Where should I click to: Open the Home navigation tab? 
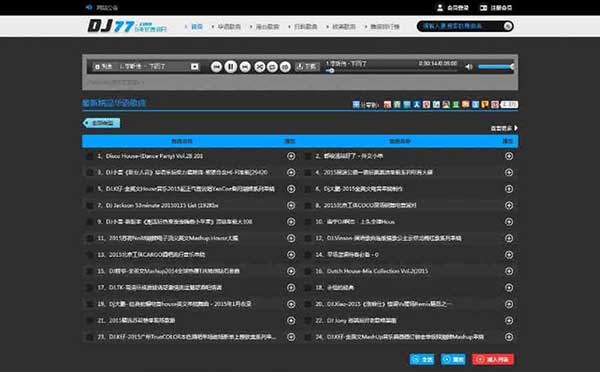coord(197,26)
